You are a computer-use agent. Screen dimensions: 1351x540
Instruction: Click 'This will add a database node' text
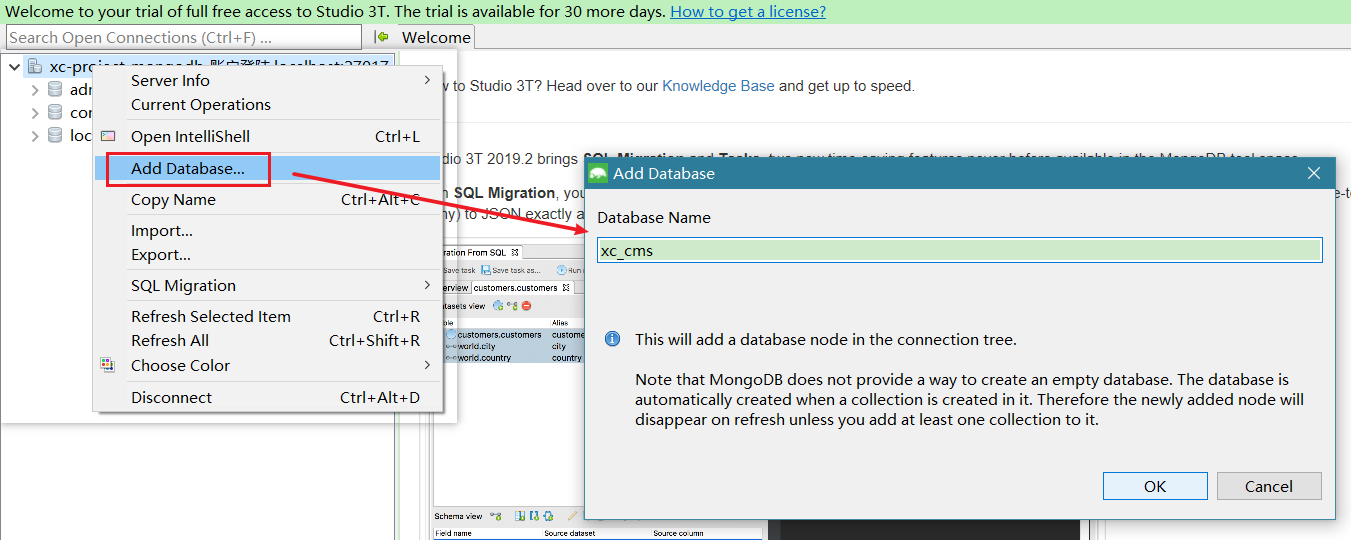pos(826,339)
